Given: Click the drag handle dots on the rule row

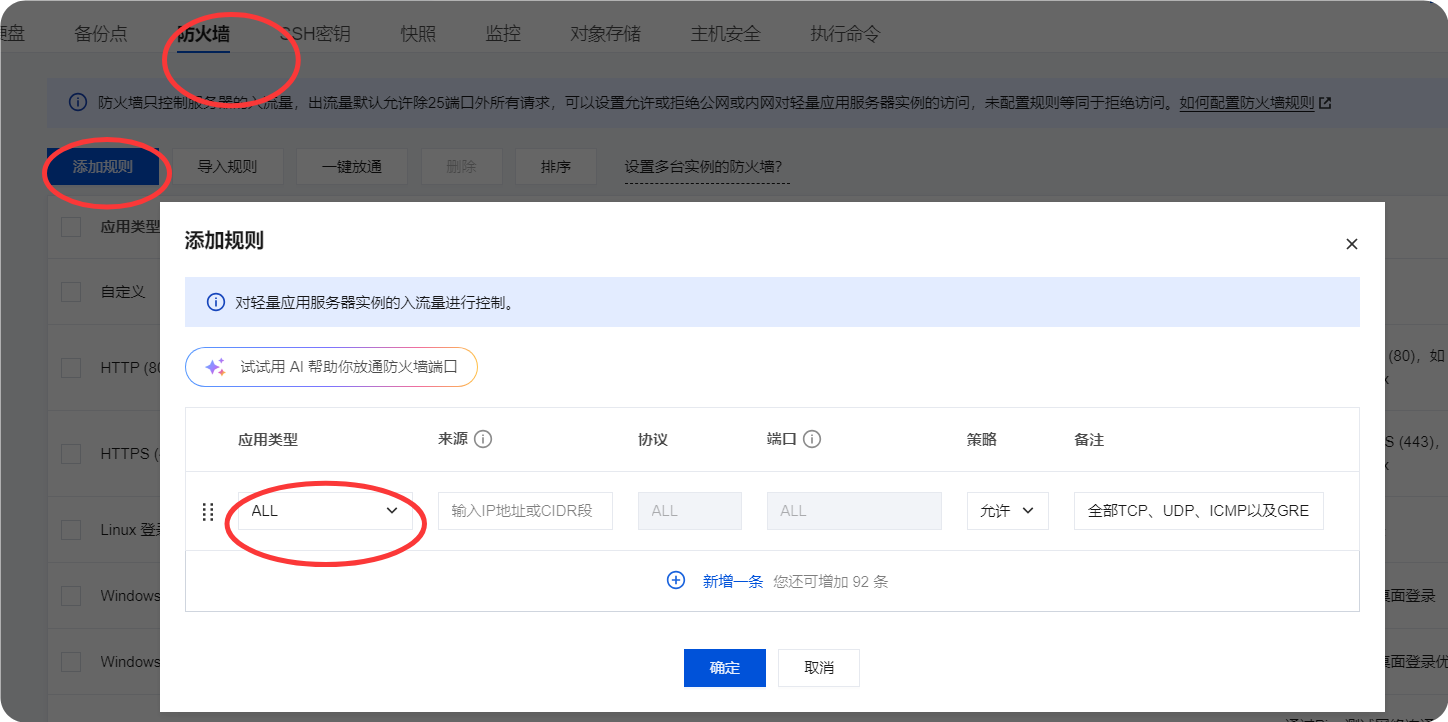Looking at the screenshot, I should tap(208, 511).
